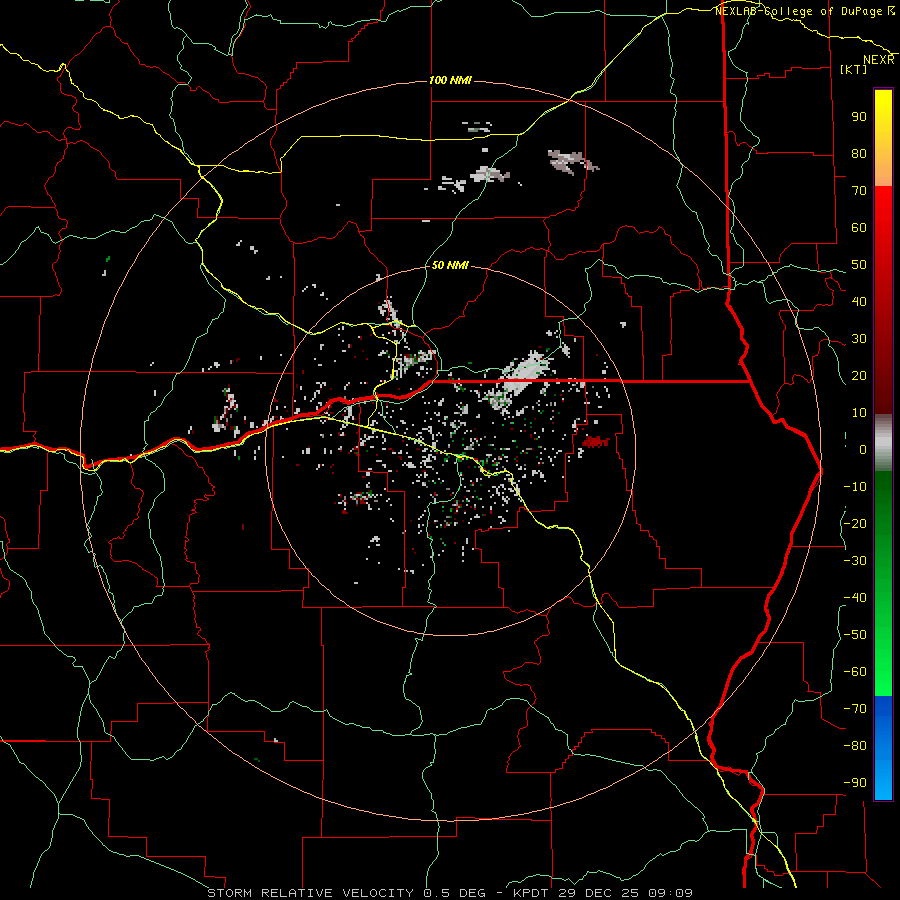The width and height of the screenshot is (900, 900).
Task: Select the 0 value on the velocity scale
Action: (863, 450)
